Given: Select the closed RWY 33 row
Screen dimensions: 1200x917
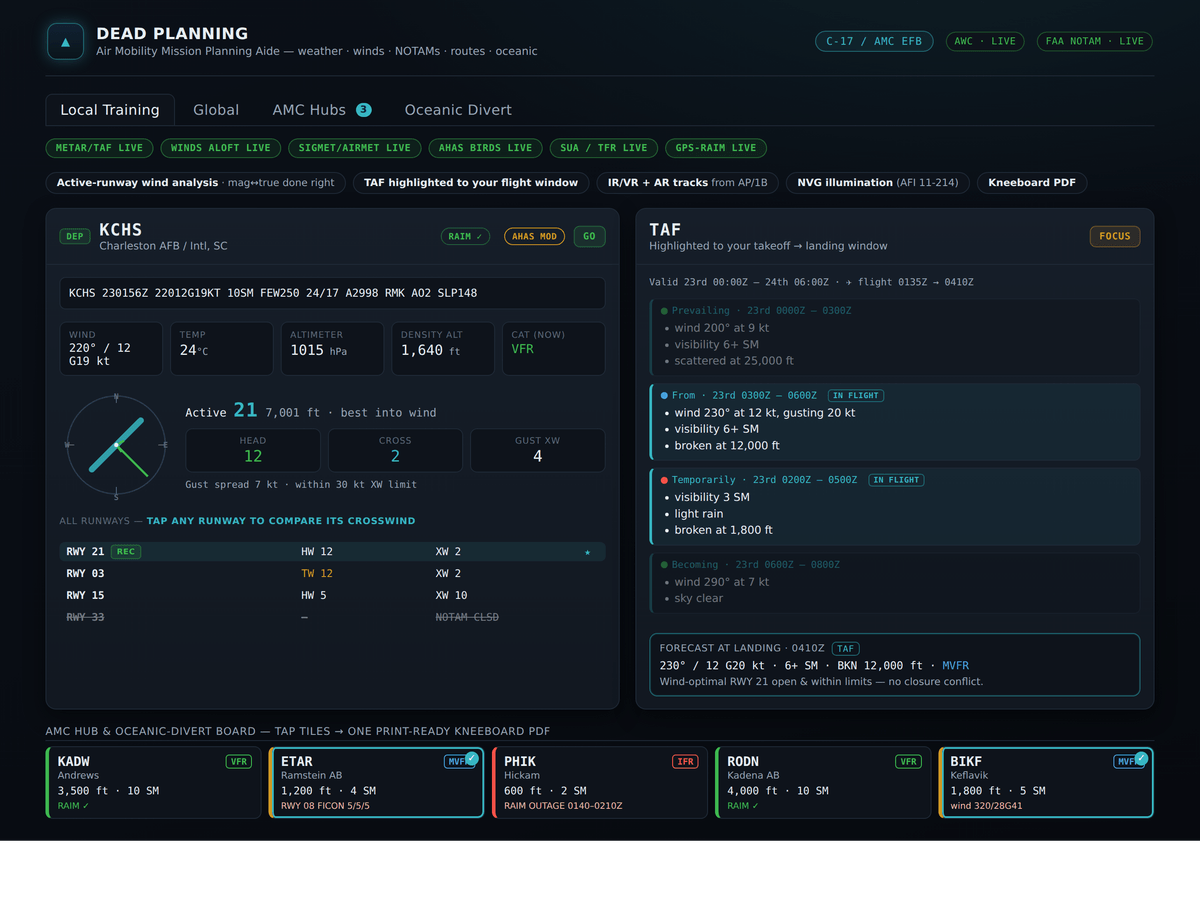Looking at the screenshot, I should [332, 618].
